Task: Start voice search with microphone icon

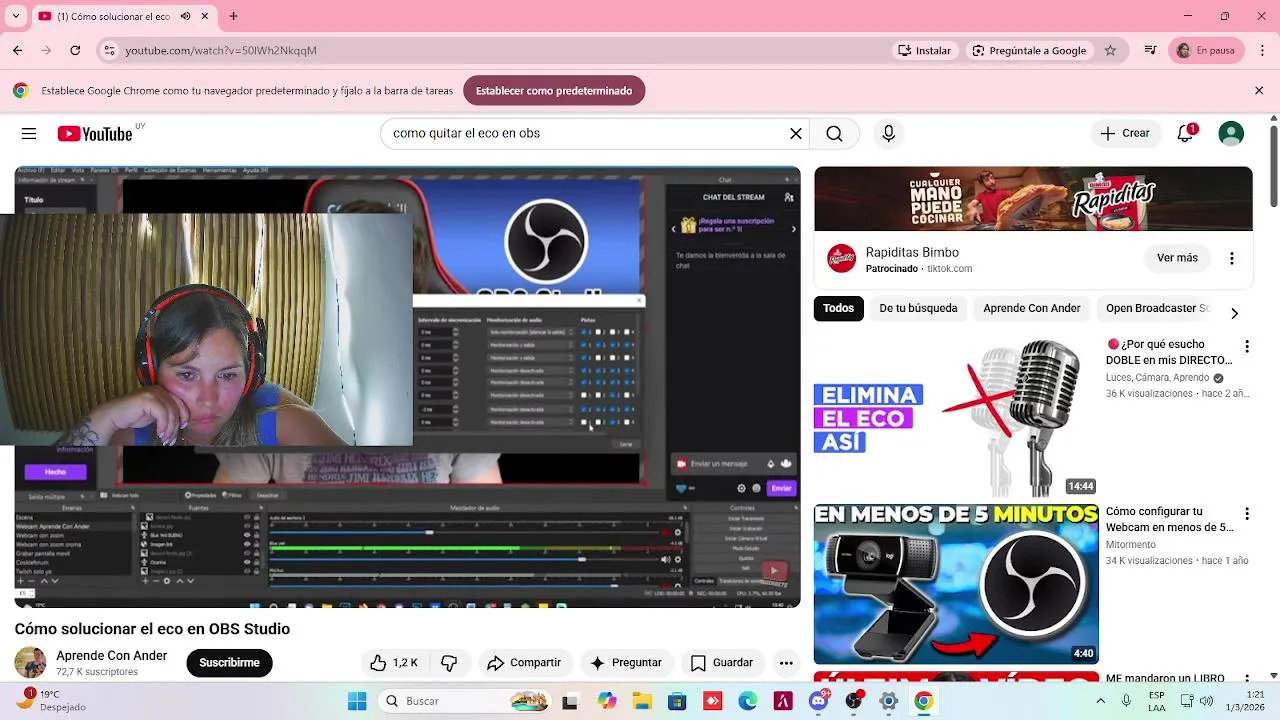Action: pos(888,133)
